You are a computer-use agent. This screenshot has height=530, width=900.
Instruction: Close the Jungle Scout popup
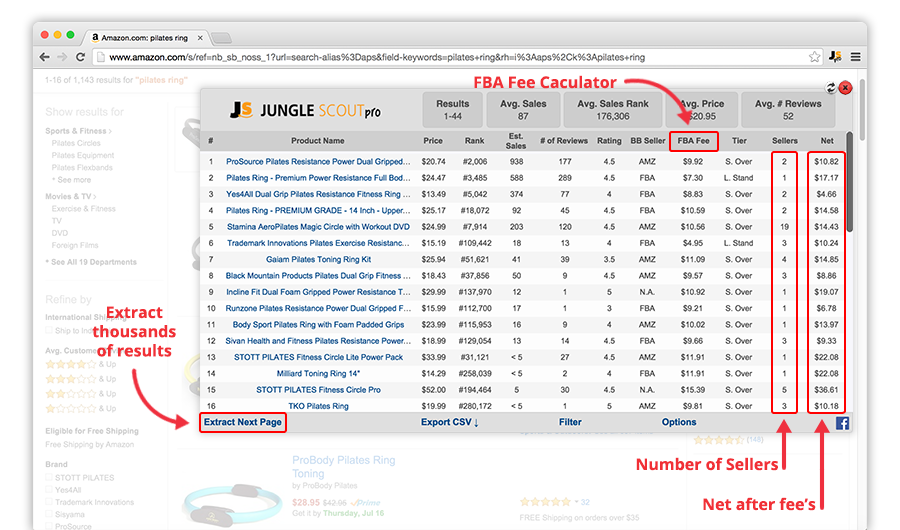(x=845, y=87)
